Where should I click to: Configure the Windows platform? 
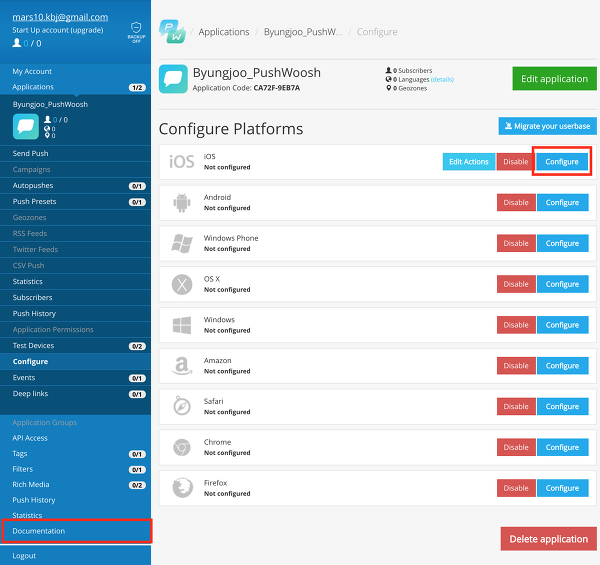pyautogui.click(x=562, y=325)
